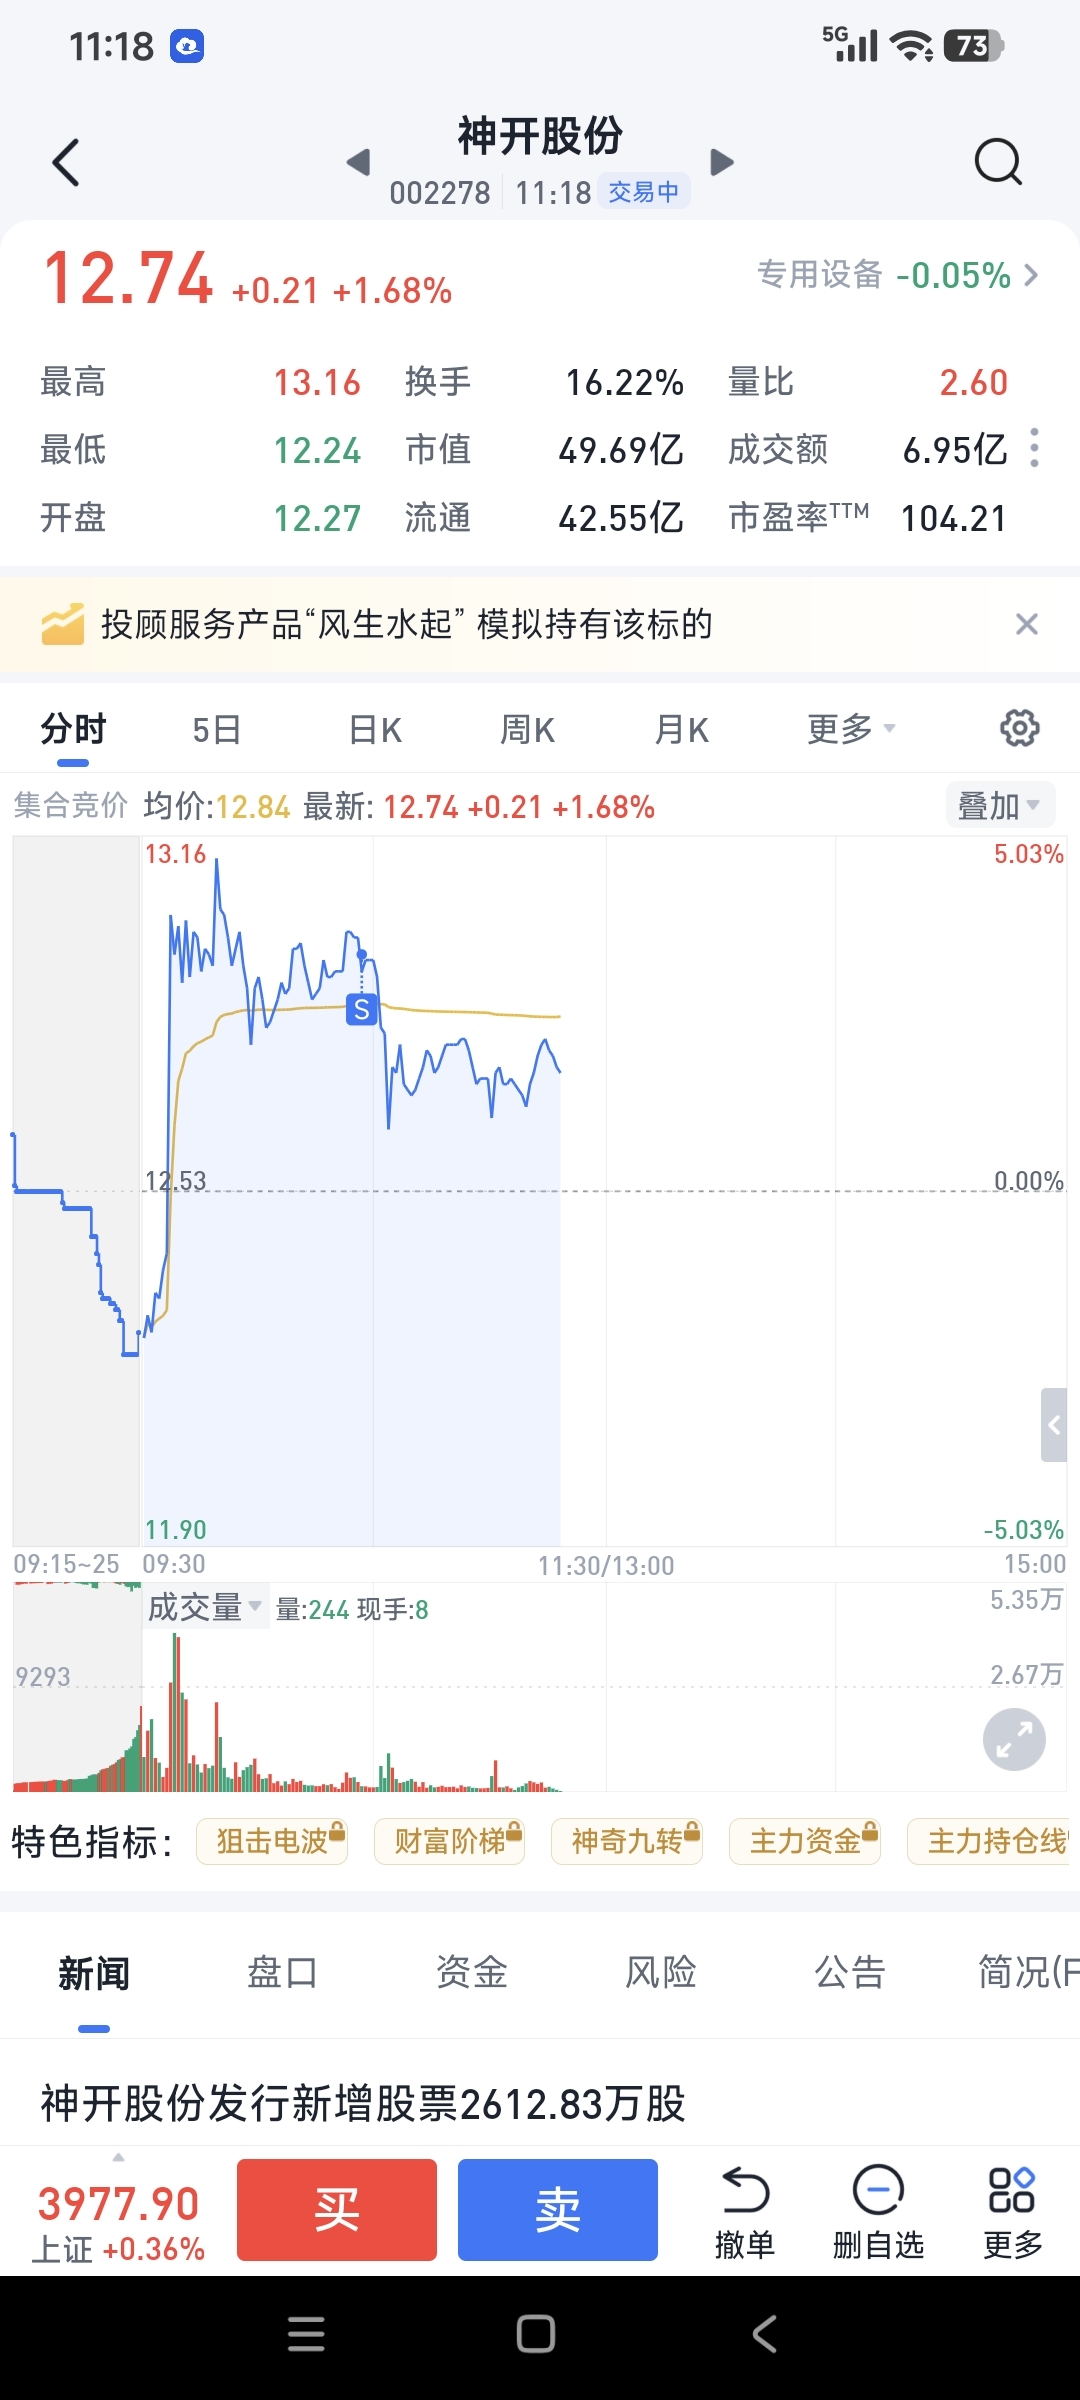Switch to the 日K chart tab
Screen dimensions: 1080x2400
(375, 730)
